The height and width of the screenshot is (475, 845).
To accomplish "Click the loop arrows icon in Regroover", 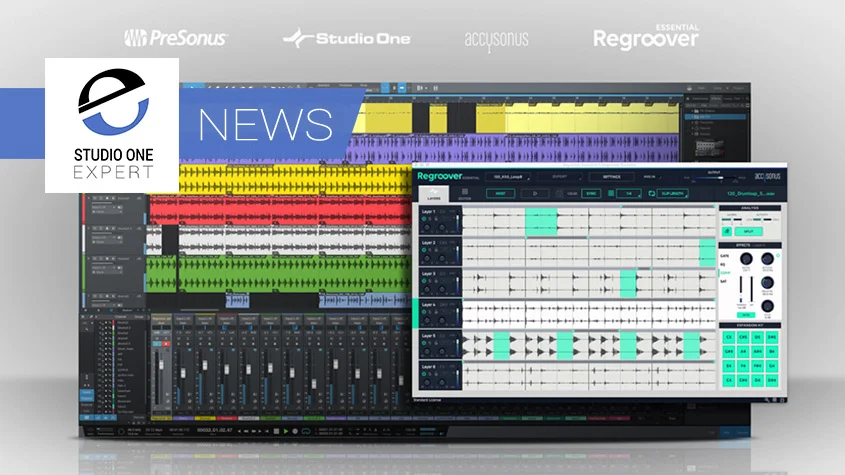I will tap(652, 193).
